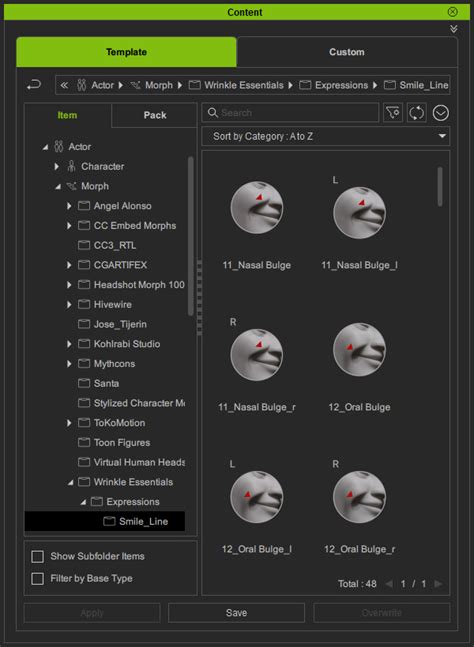Screen dimensions: 474x647
Task: Click the circled down-chevron icon
Action: pyautogui.click(x=441, y=113)
